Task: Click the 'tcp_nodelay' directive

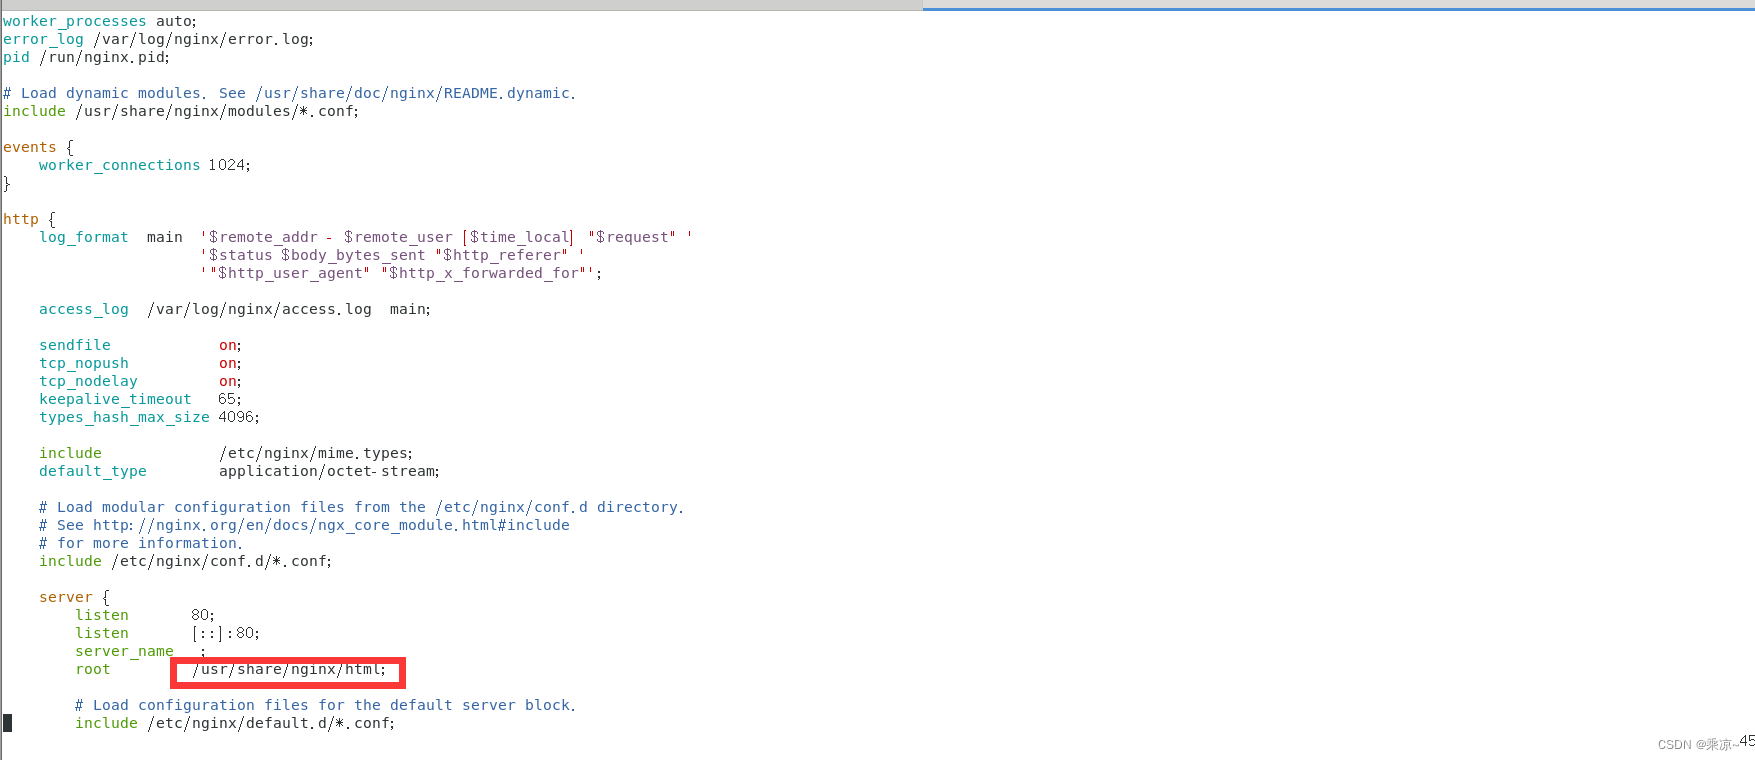Action: pyautogui.click(x=88, y=381)
